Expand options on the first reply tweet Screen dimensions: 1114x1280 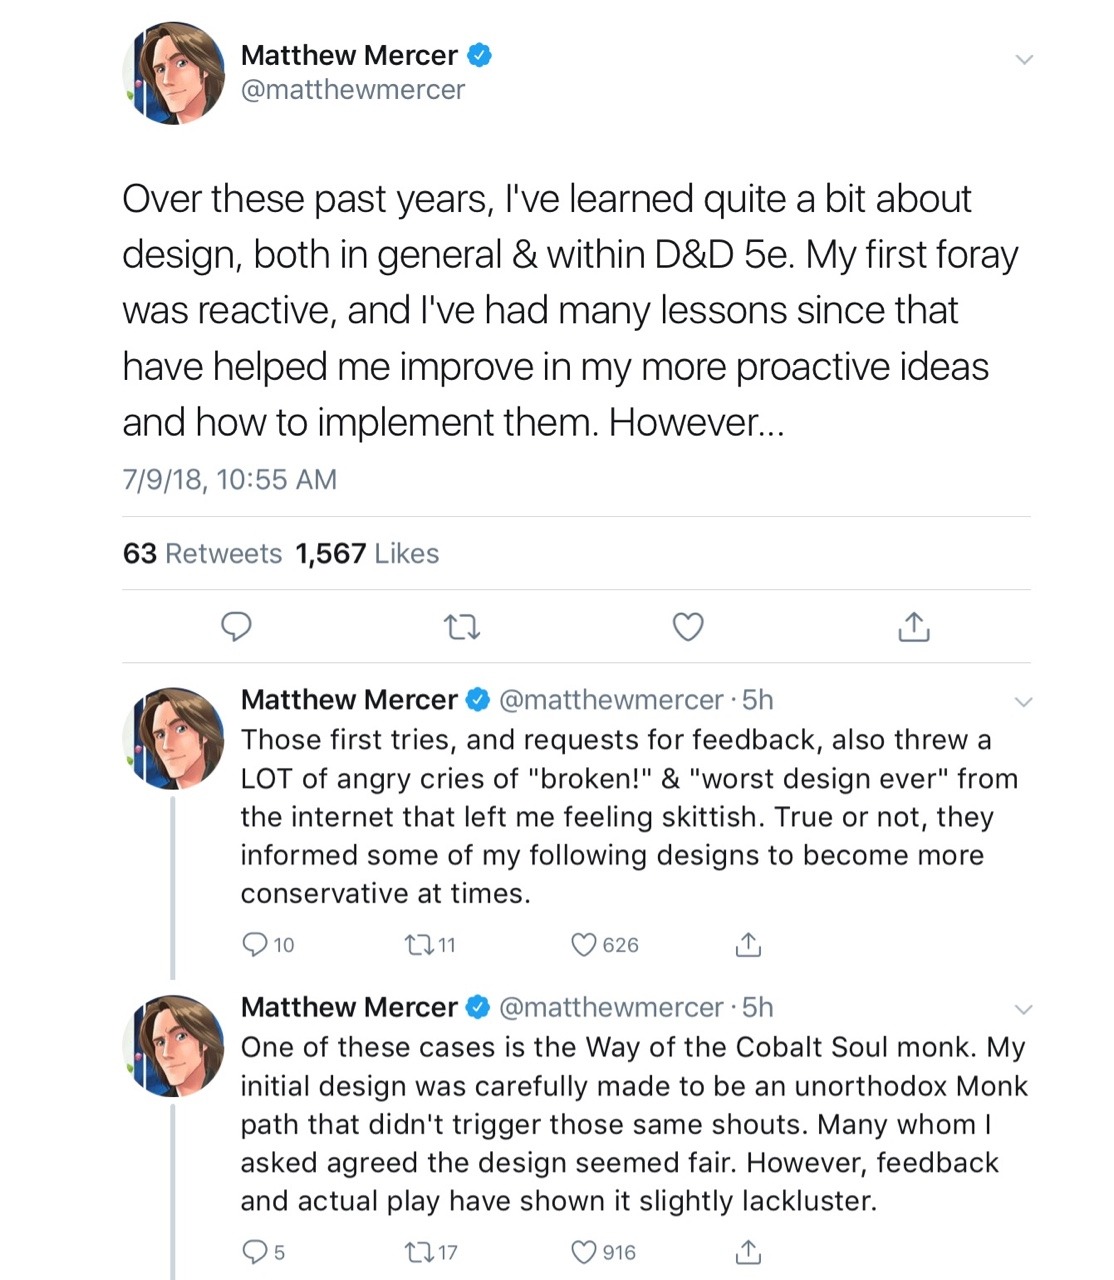tap(1023, 702)
